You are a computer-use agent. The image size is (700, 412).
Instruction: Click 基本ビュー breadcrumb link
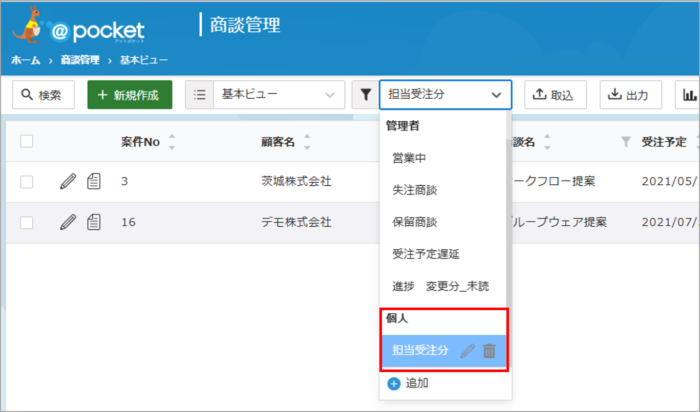144,60
